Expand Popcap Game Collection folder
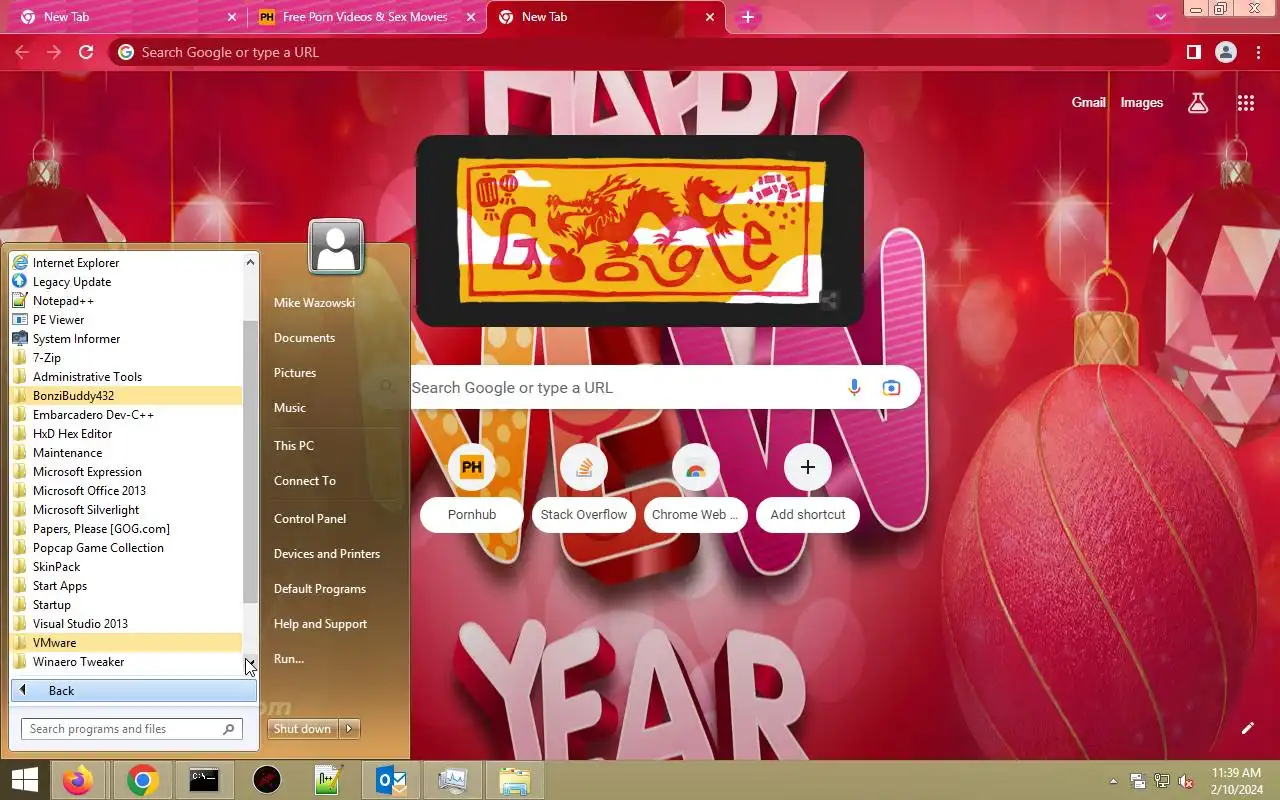The image size is (1280, 800). click(126, 548)
